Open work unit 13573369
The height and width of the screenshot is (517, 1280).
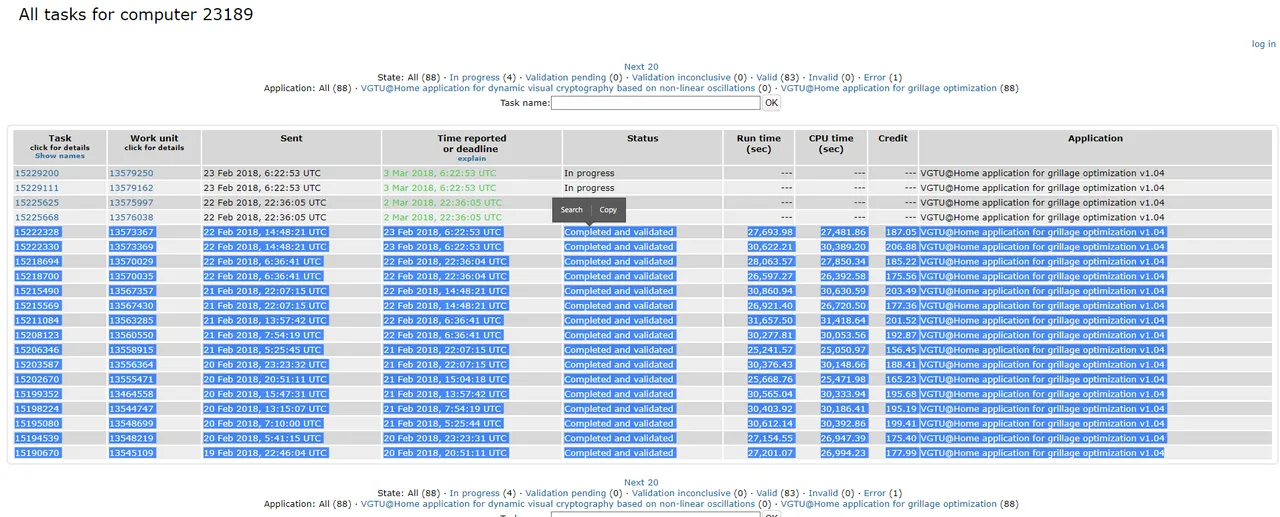point(131,247)
